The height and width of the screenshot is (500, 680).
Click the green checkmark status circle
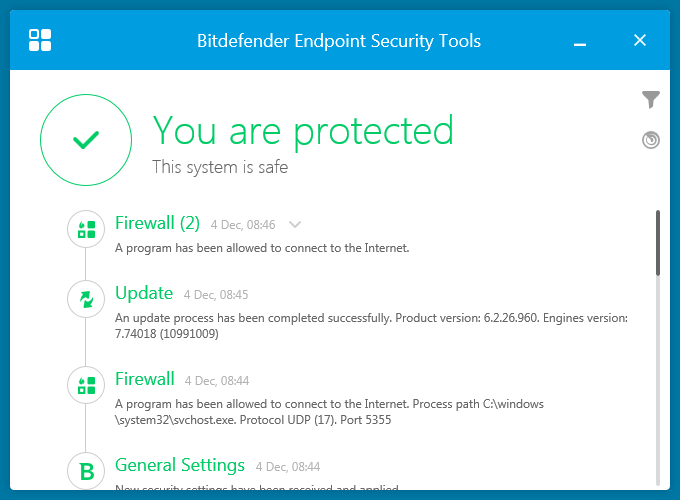pos(86,141)
